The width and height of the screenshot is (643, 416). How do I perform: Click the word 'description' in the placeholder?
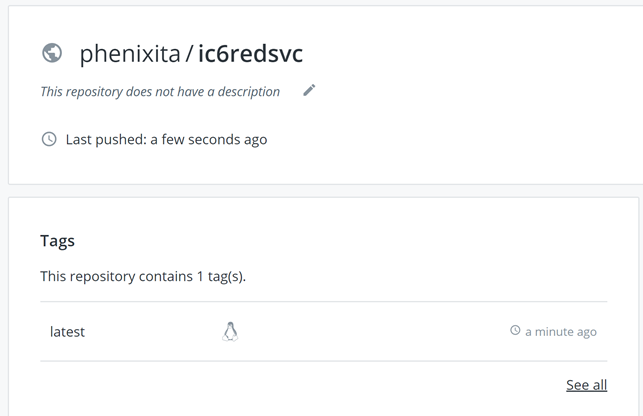[245, 91]
